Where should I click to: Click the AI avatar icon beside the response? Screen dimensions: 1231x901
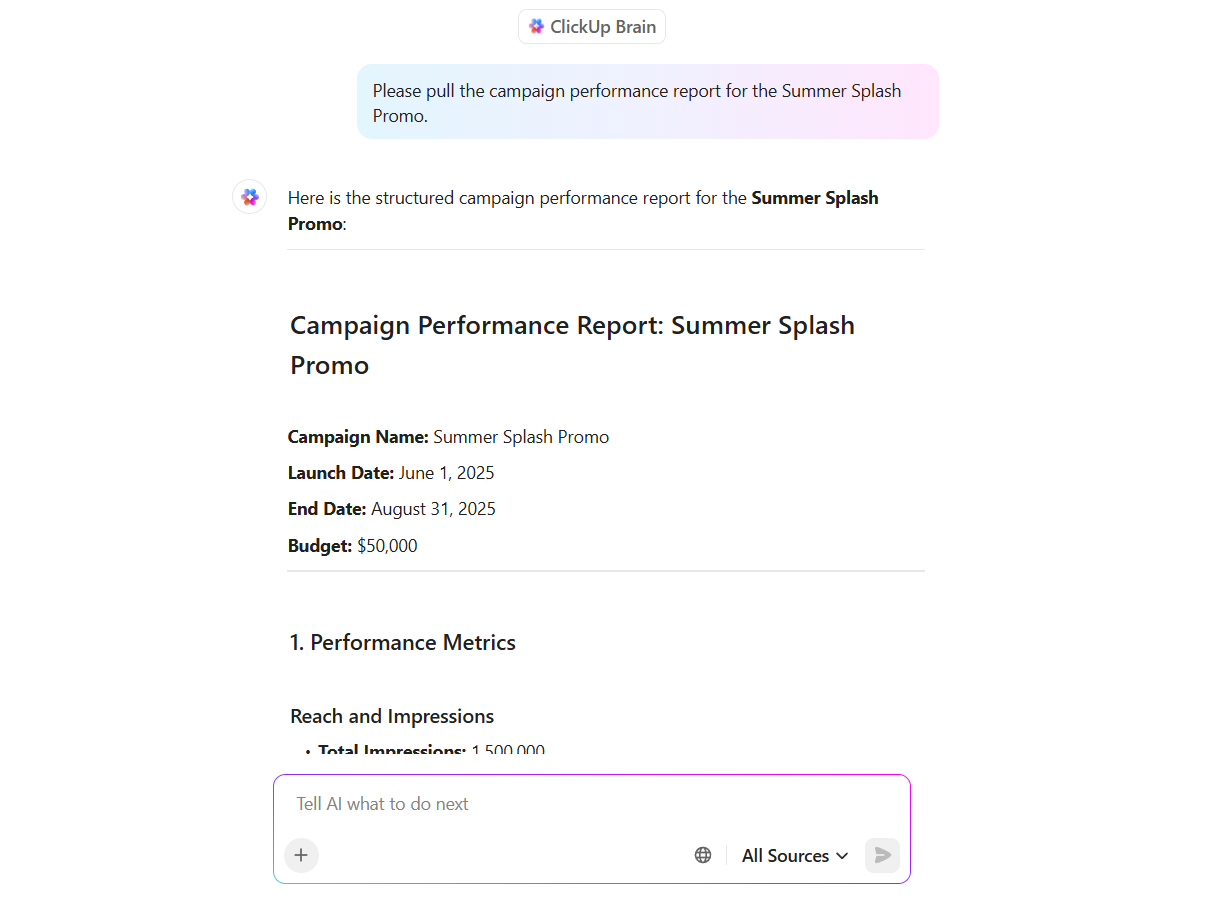[x=249, y=196]
